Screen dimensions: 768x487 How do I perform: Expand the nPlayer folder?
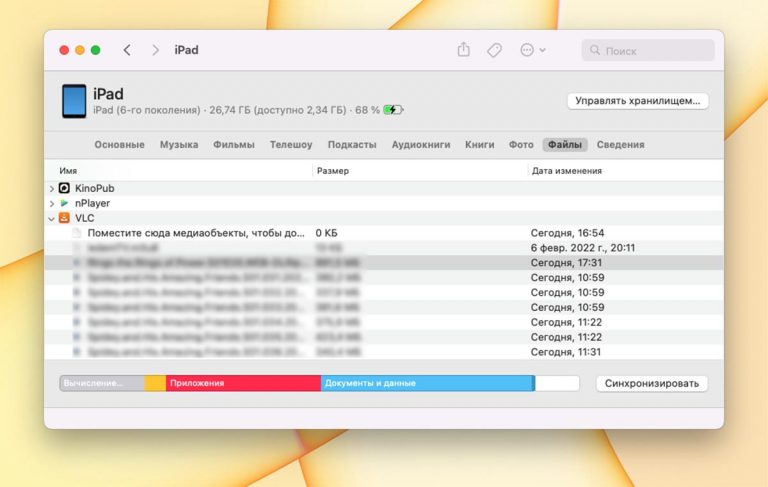point(52,203)
